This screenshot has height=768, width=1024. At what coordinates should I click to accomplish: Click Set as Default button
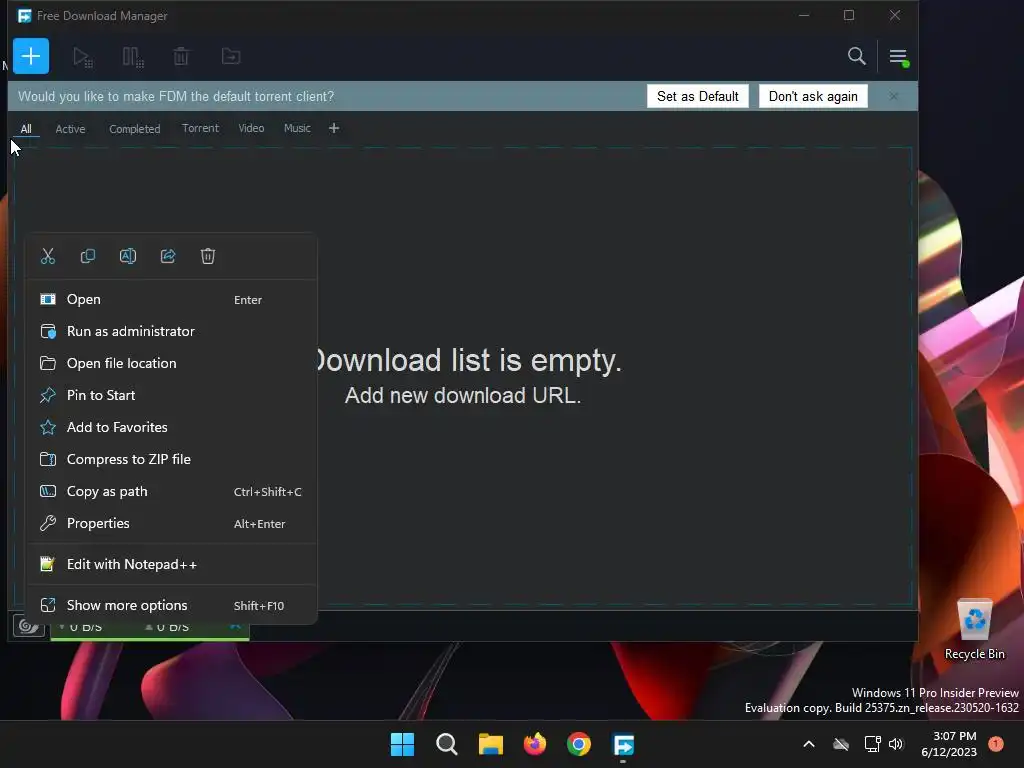[697, 97]
